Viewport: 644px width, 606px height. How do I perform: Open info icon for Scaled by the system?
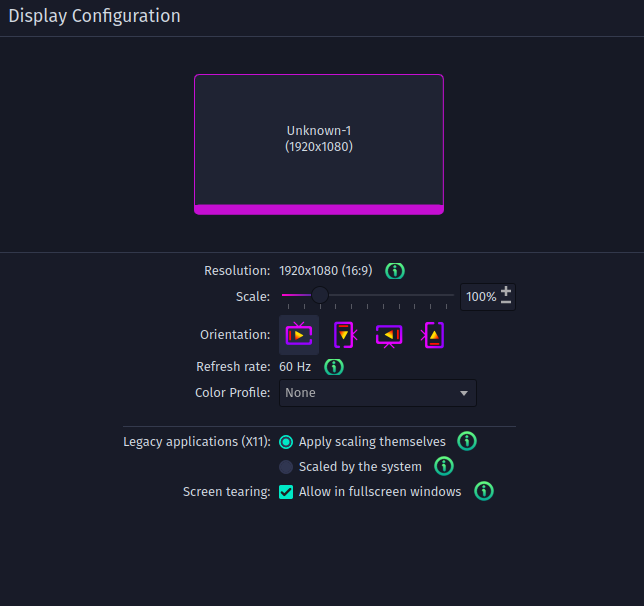click(444, 466)
